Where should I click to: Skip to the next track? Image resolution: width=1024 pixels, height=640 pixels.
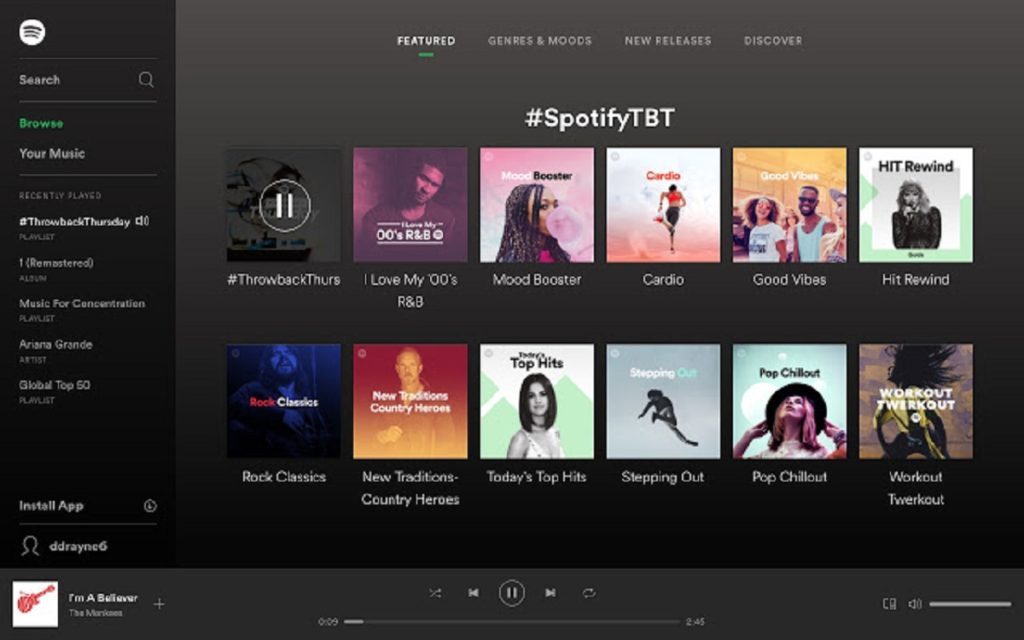pos(550,593)
